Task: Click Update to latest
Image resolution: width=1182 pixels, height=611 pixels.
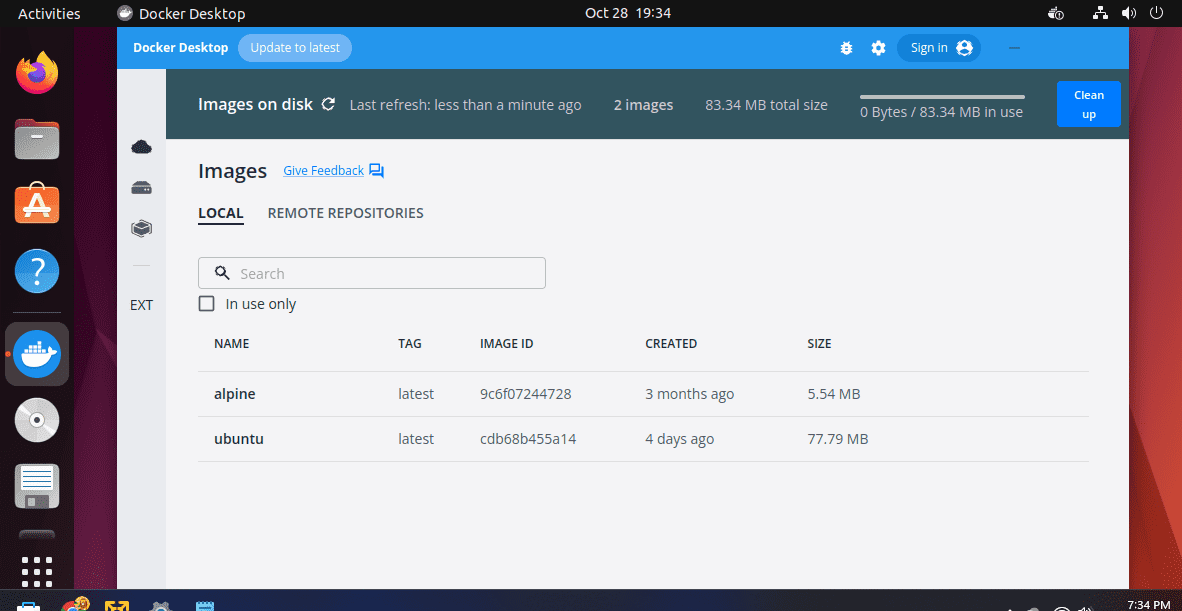Action: click(294, 47)
